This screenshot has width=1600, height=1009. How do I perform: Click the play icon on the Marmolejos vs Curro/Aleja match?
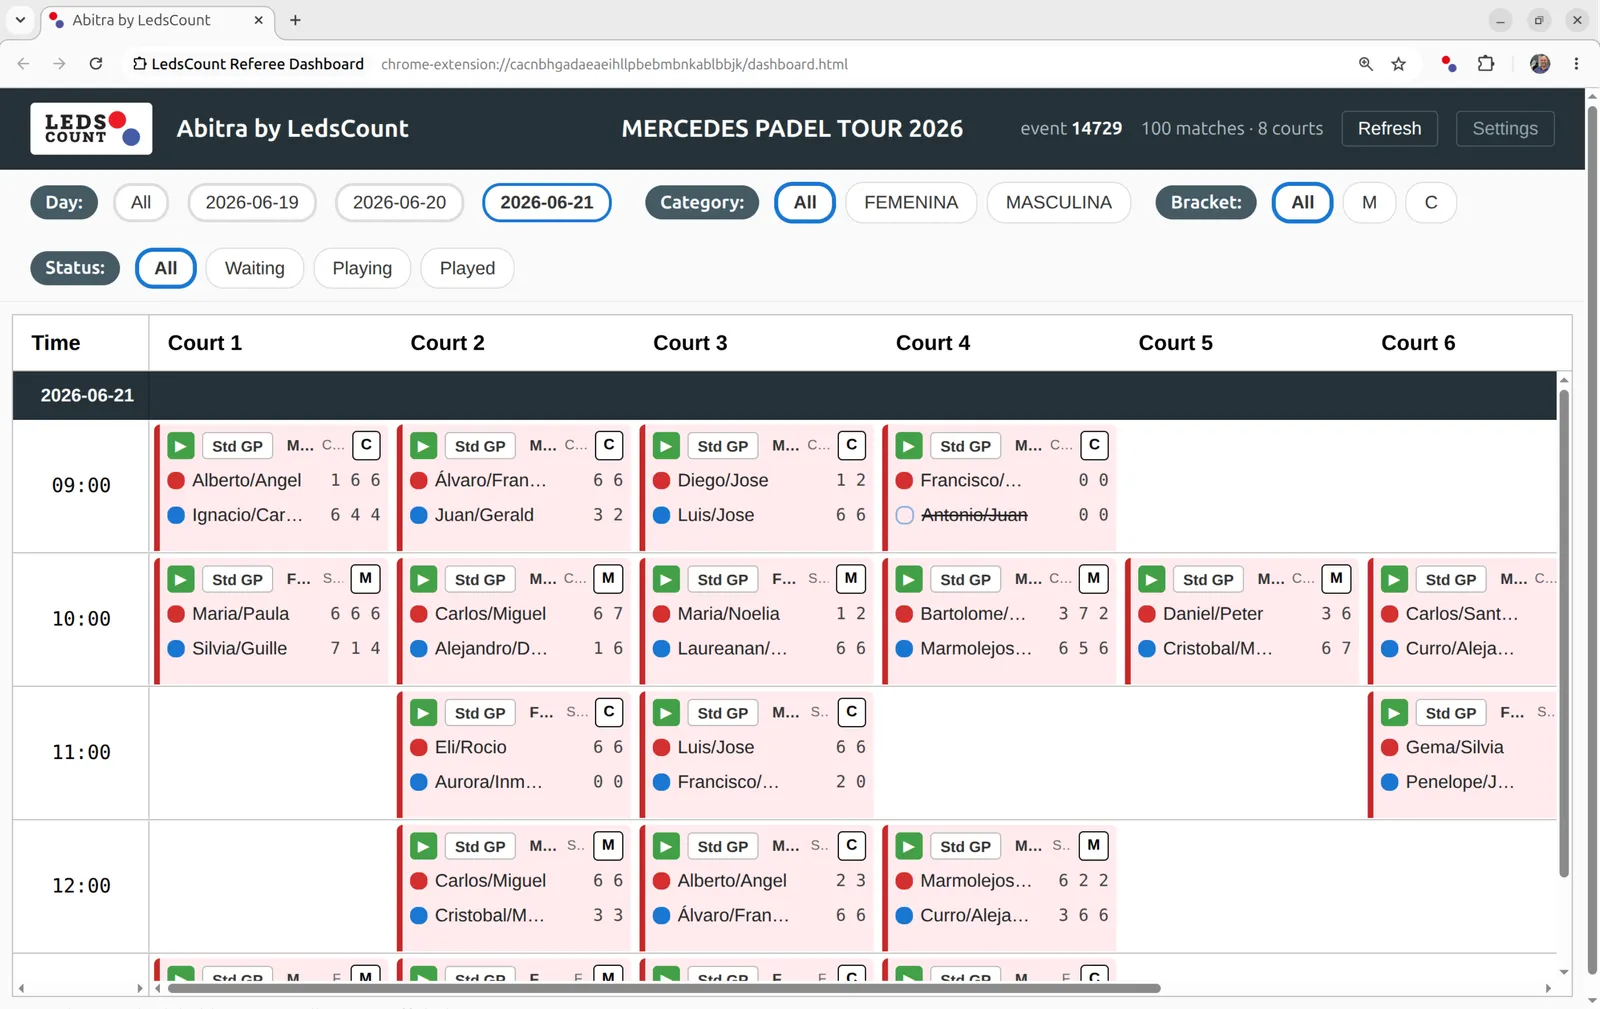click(909, 846)
